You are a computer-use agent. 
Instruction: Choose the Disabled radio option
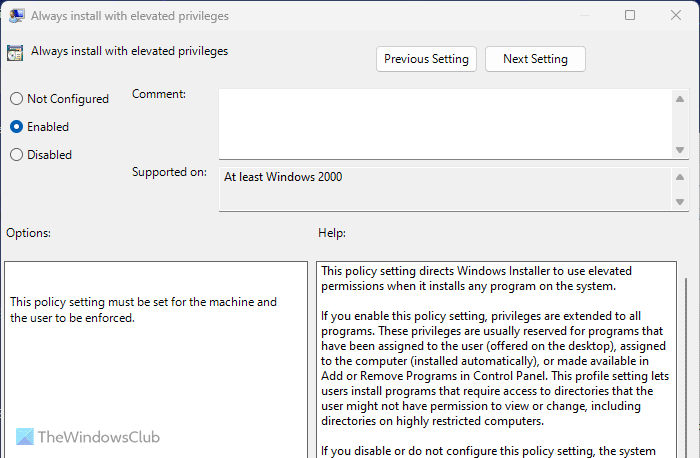pos(16,155)
